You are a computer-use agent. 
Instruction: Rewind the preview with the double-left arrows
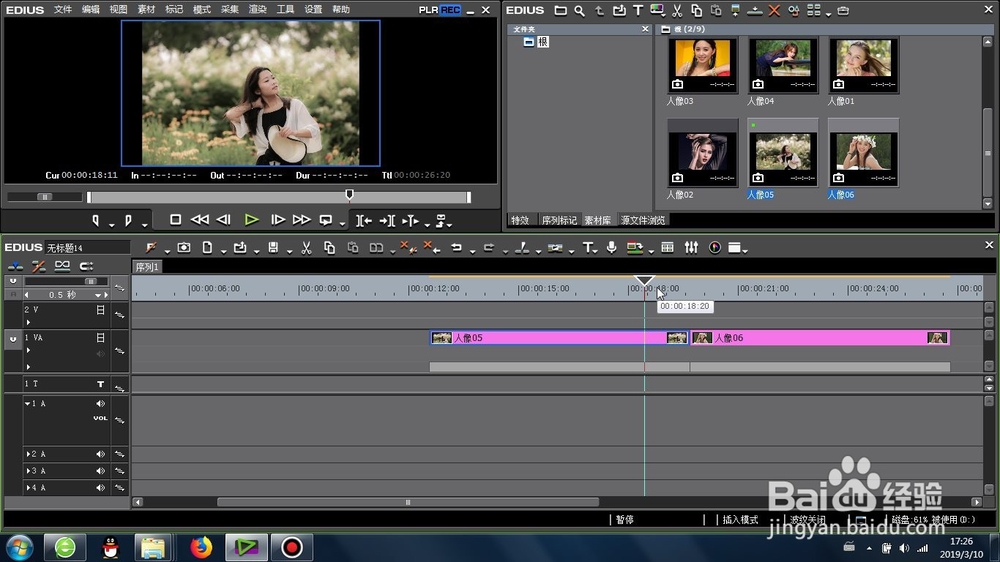200,220
